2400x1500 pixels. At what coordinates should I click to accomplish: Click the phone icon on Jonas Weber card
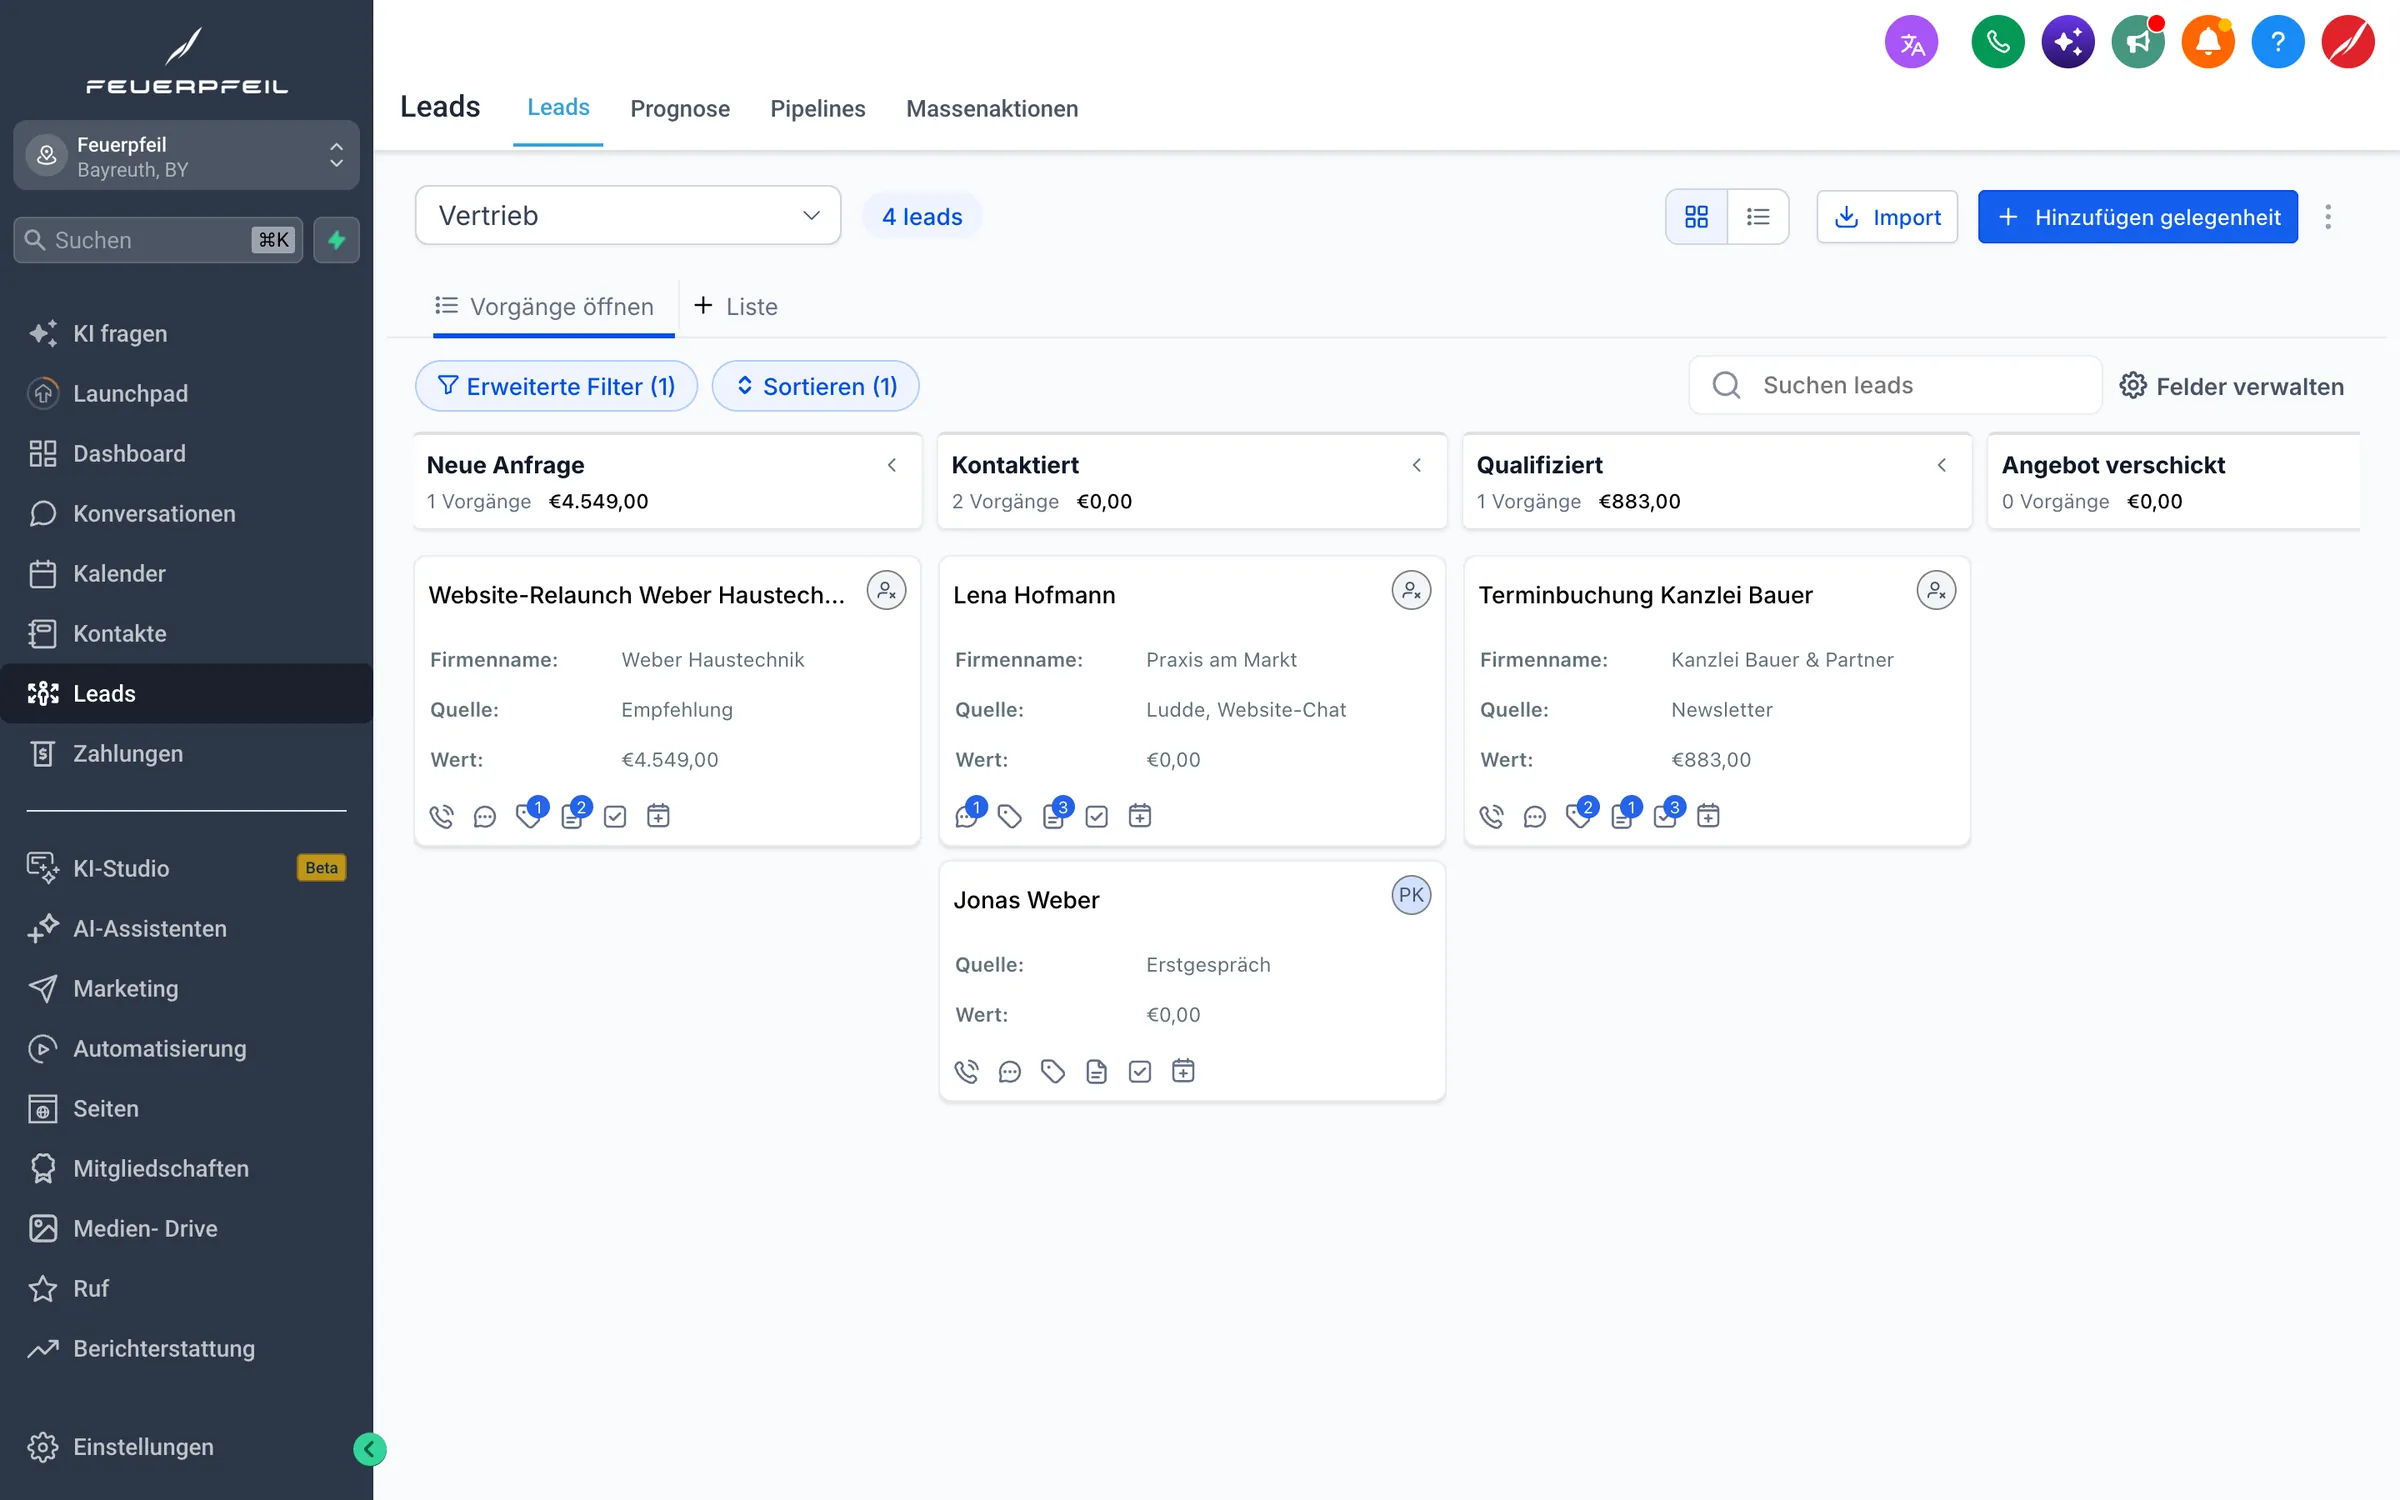(966, 1072)
